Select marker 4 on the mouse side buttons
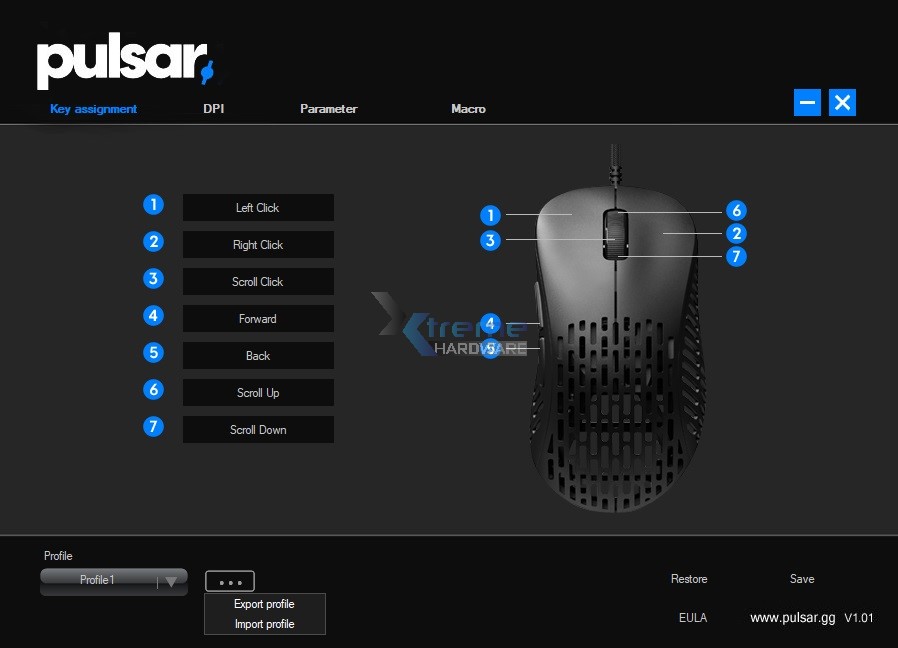898x648 pixels. coord(490,322)
